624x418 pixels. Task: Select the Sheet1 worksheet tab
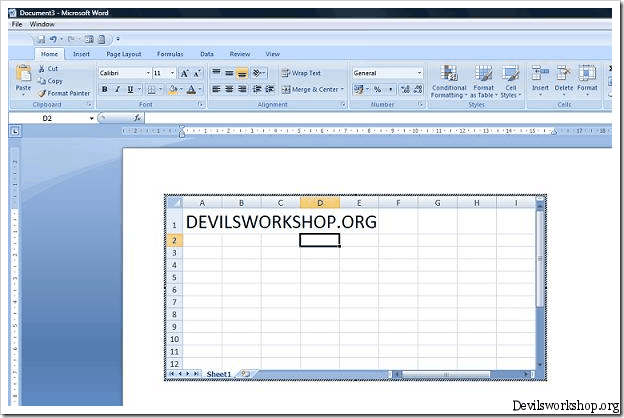pyautogui.click(x=218, y=374)
